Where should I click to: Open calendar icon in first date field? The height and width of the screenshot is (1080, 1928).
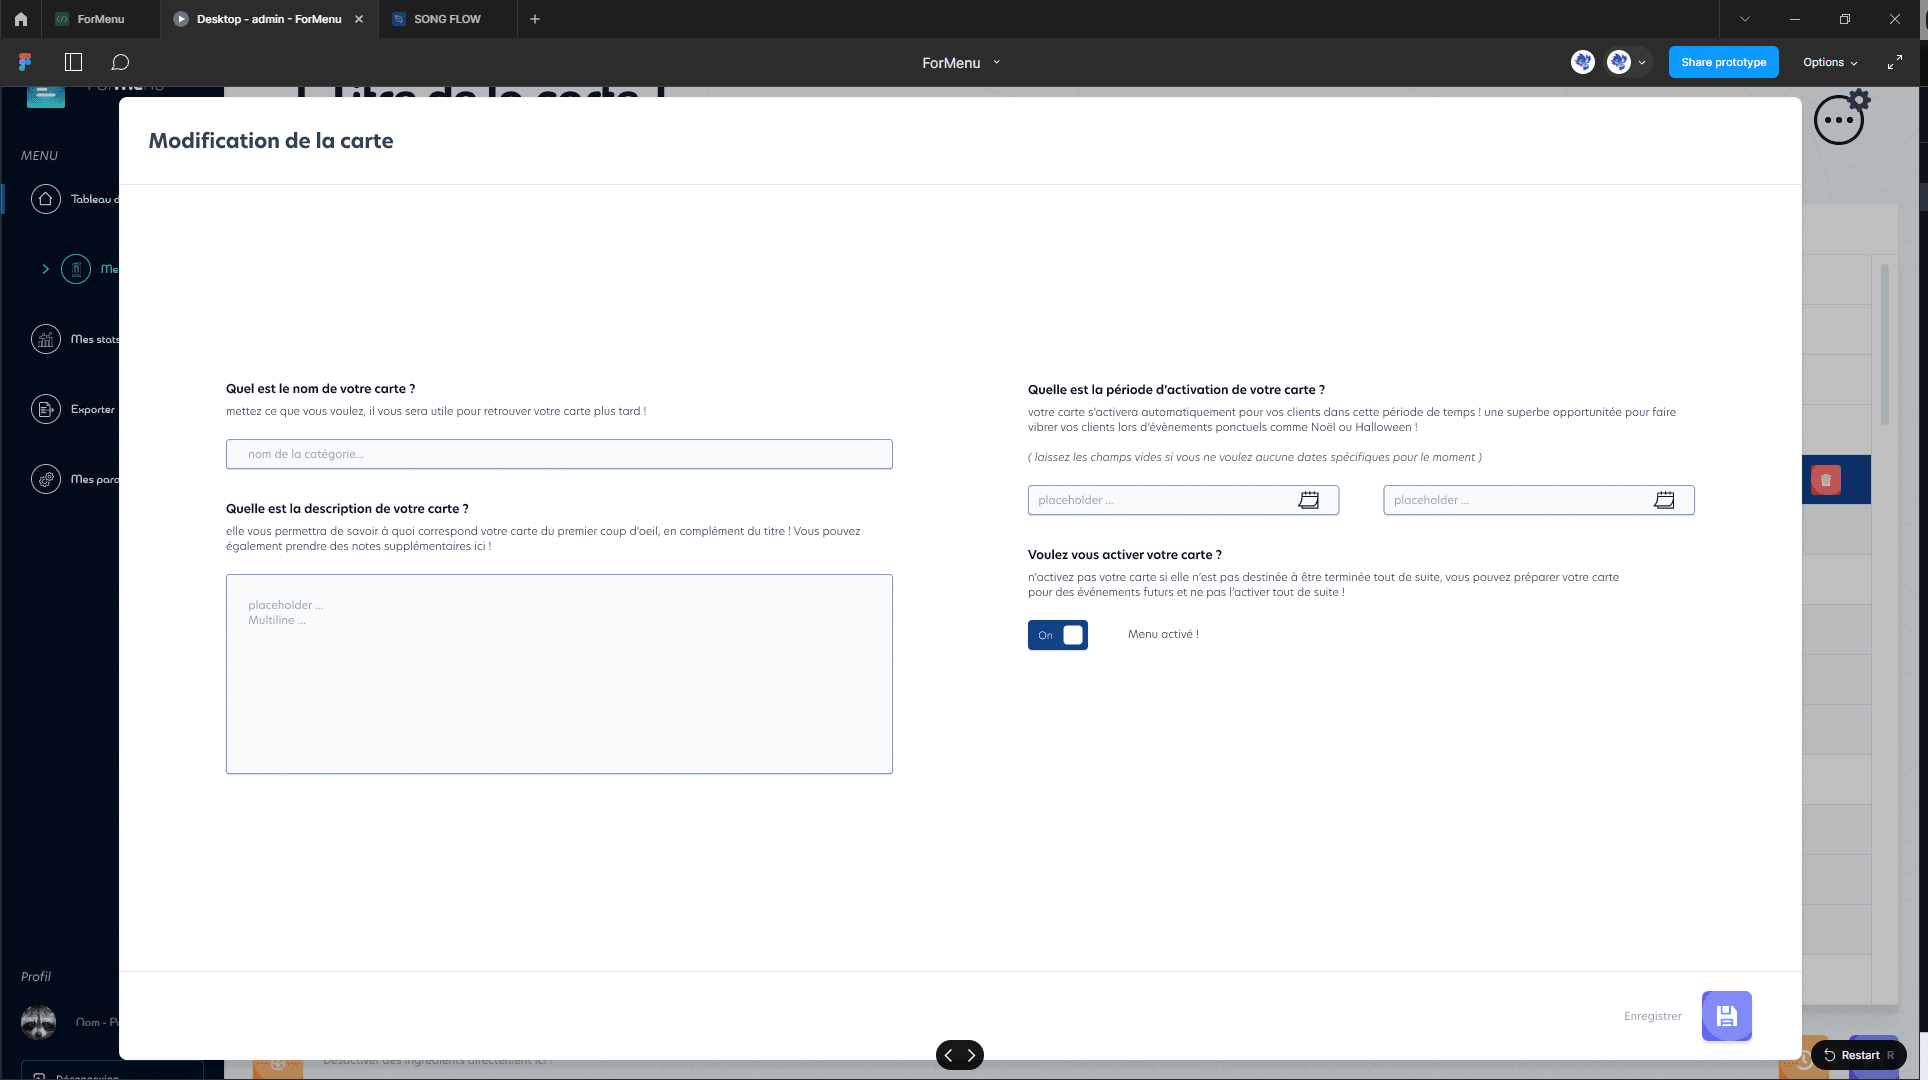pyautogui.click(x=1308, y=500)
